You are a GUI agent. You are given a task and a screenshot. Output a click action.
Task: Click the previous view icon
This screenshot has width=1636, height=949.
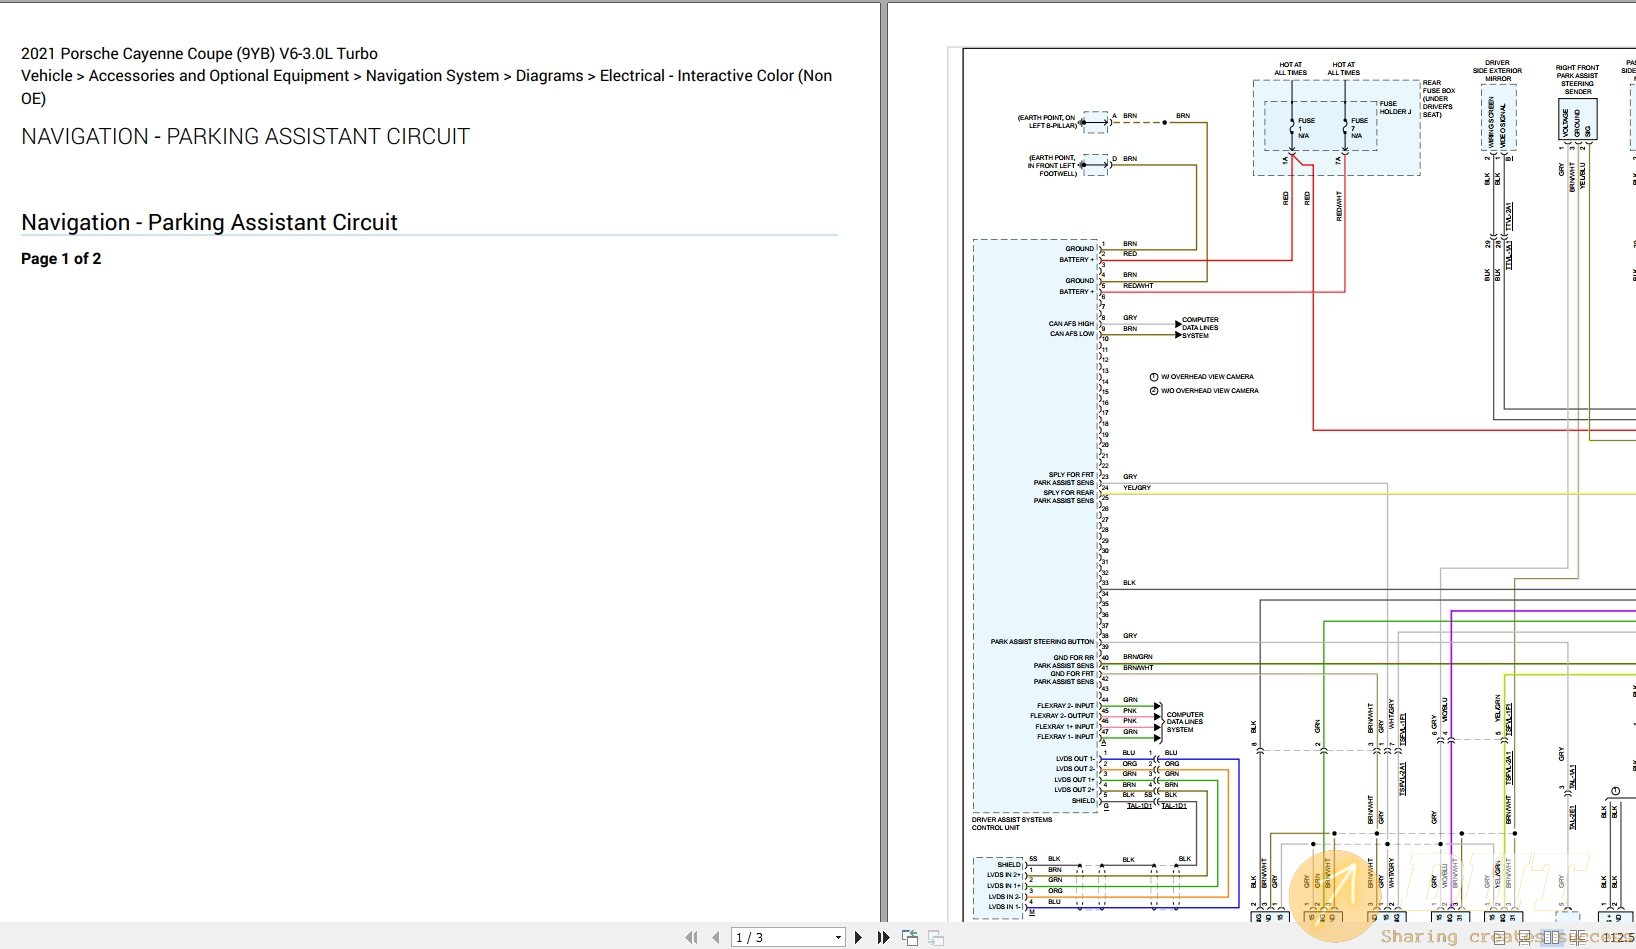tap(910, 937)
